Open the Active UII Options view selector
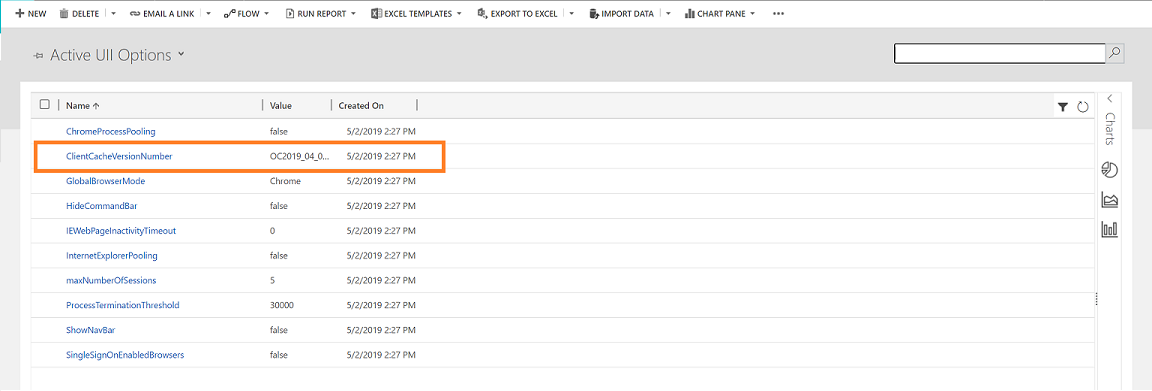The image size is (1152, 391). [181, 55]
